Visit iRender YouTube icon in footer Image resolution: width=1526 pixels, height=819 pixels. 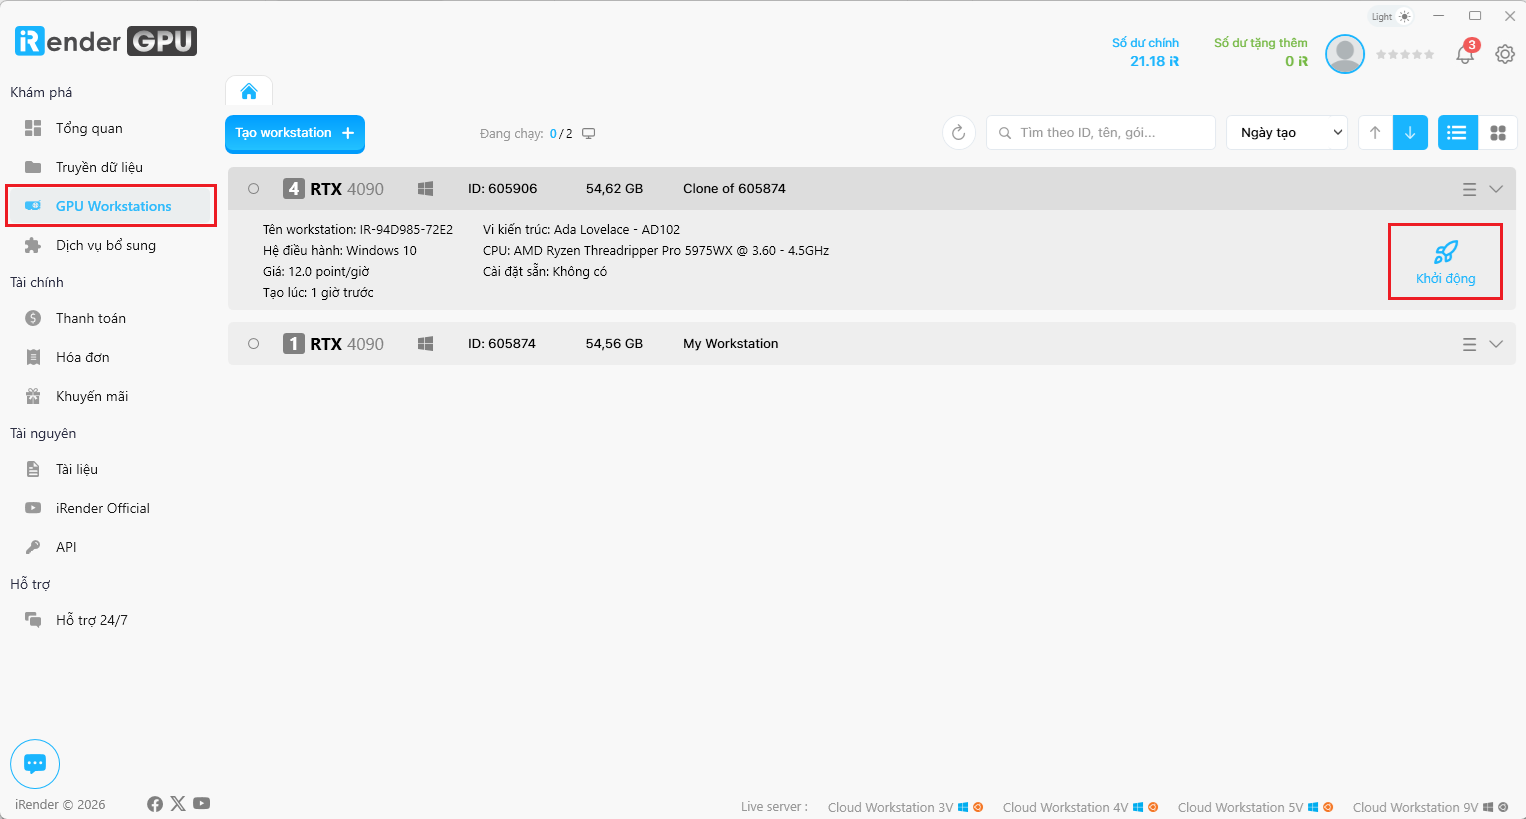tap(202, 803)
